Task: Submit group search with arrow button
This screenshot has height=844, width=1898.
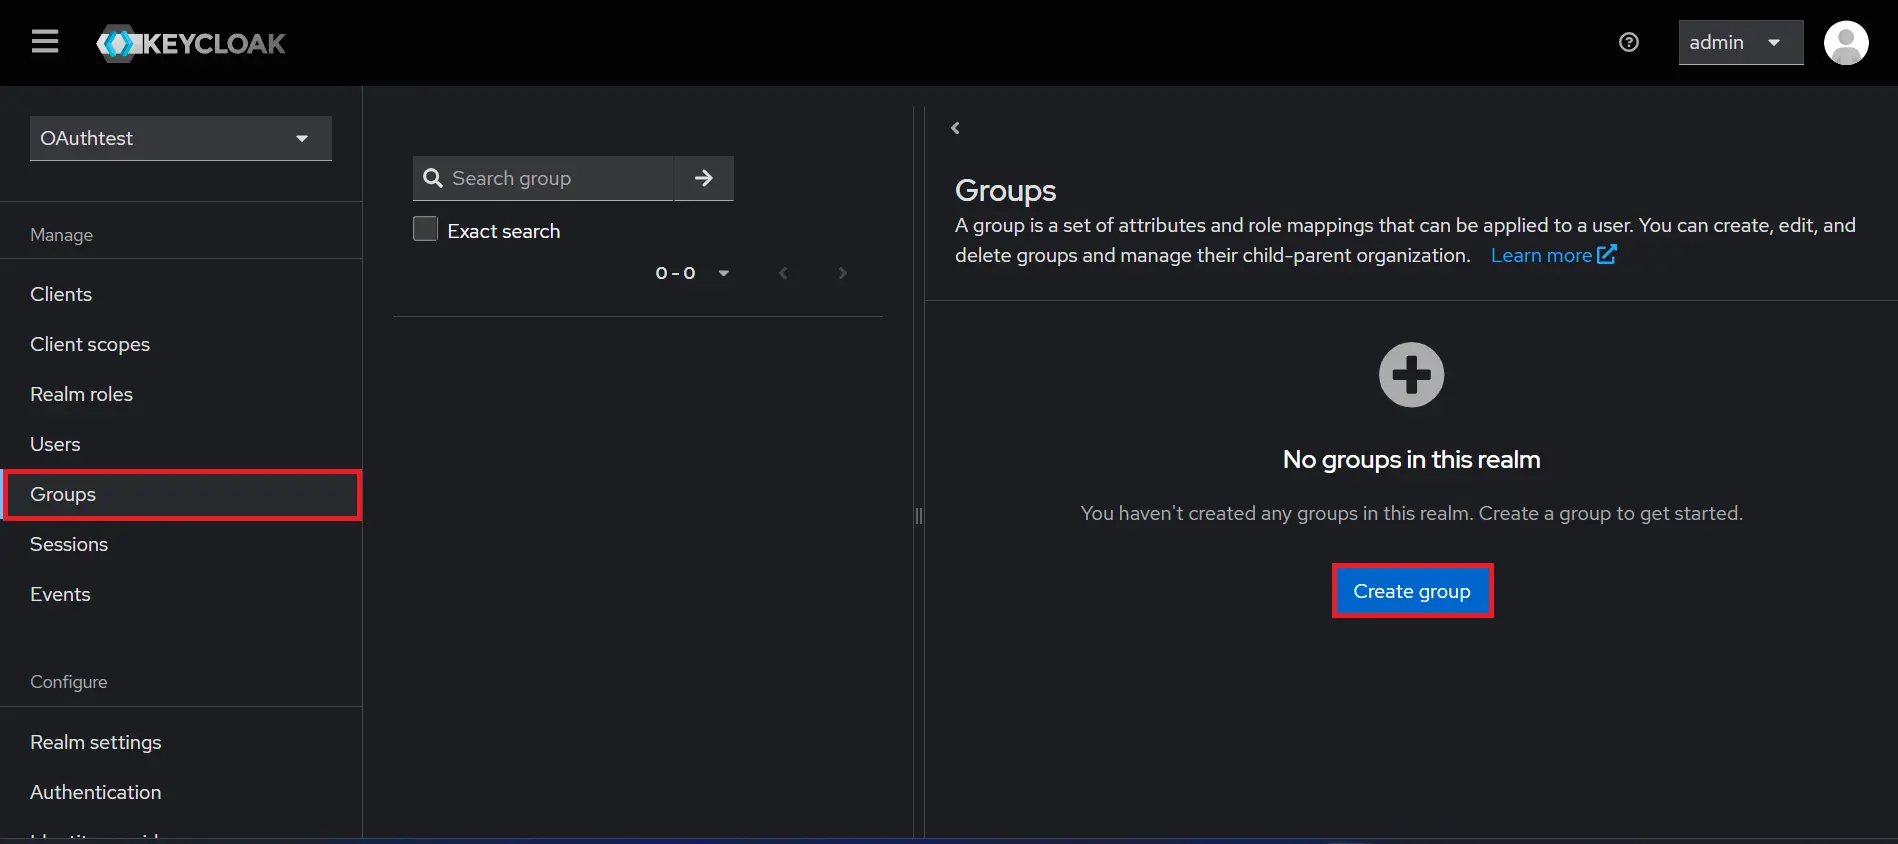Action: 704,178
